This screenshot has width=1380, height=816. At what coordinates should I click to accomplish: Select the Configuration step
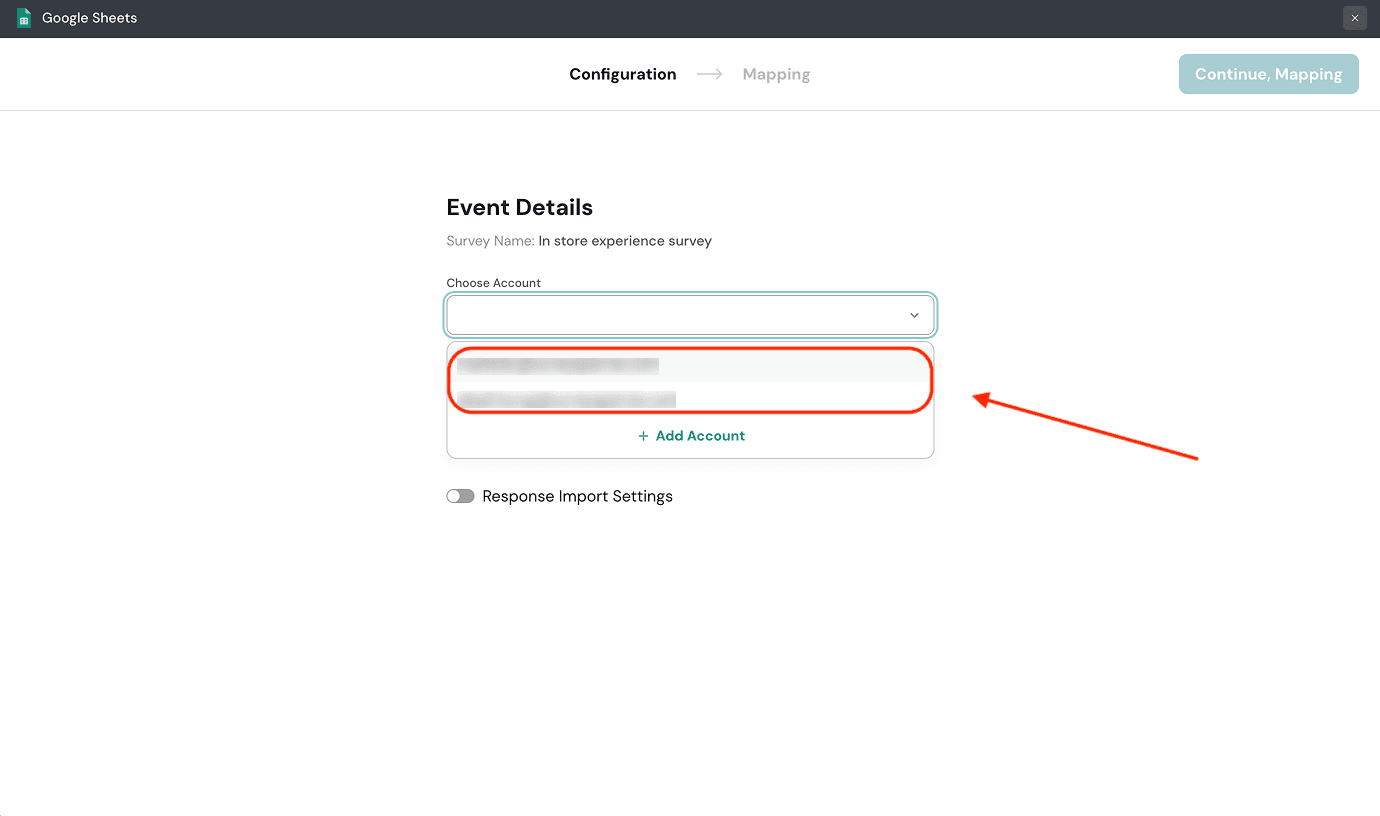click(x=622, y=74)
